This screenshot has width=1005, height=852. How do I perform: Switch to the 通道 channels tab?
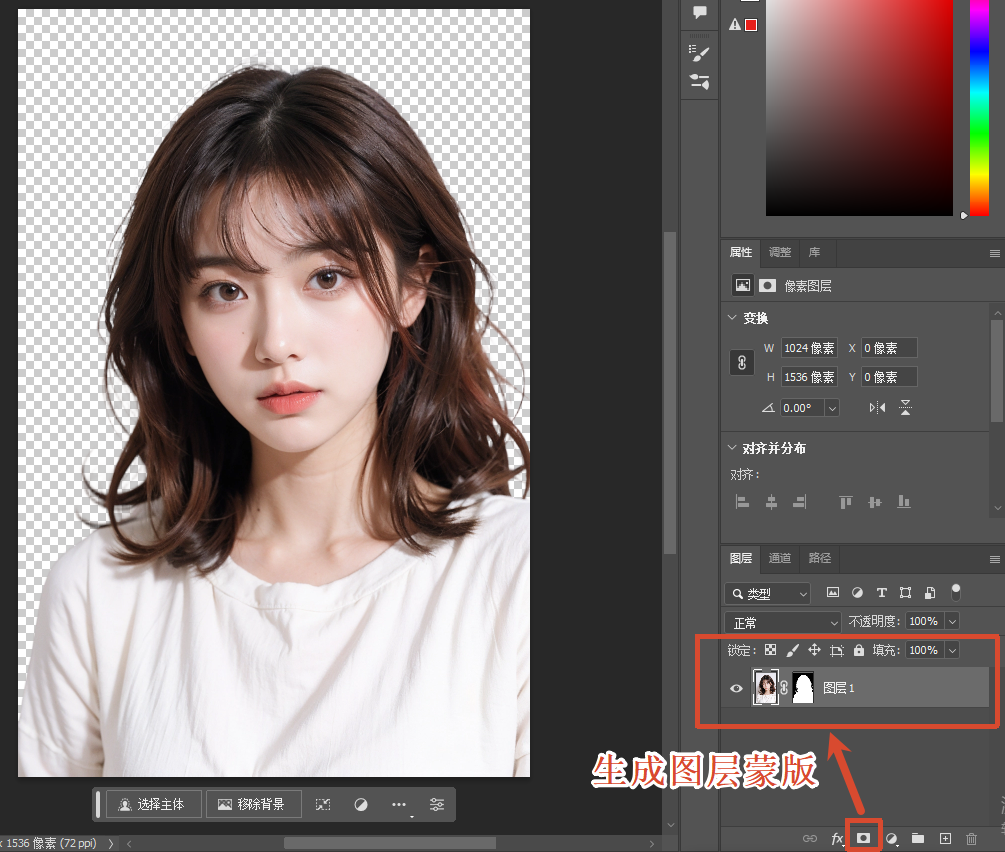[x=779, y=559]
